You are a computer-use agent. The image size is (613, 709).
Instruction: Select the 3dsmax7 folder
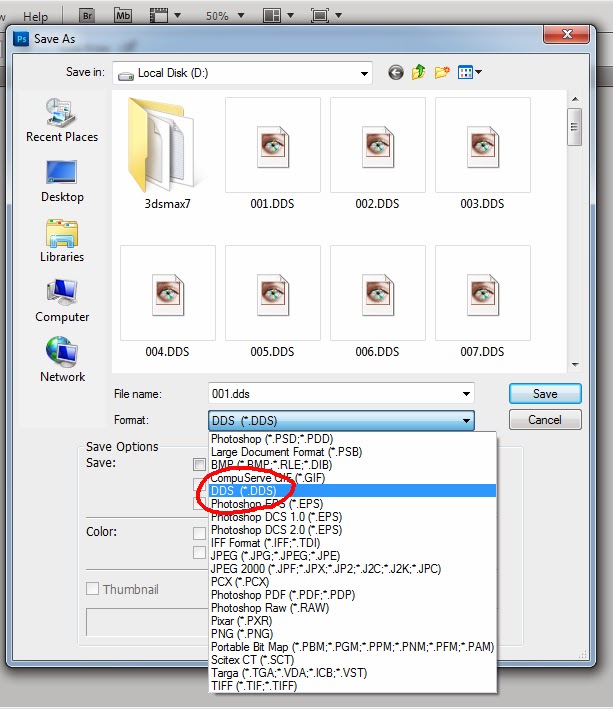pyautogui.click(x=167, y=154)
